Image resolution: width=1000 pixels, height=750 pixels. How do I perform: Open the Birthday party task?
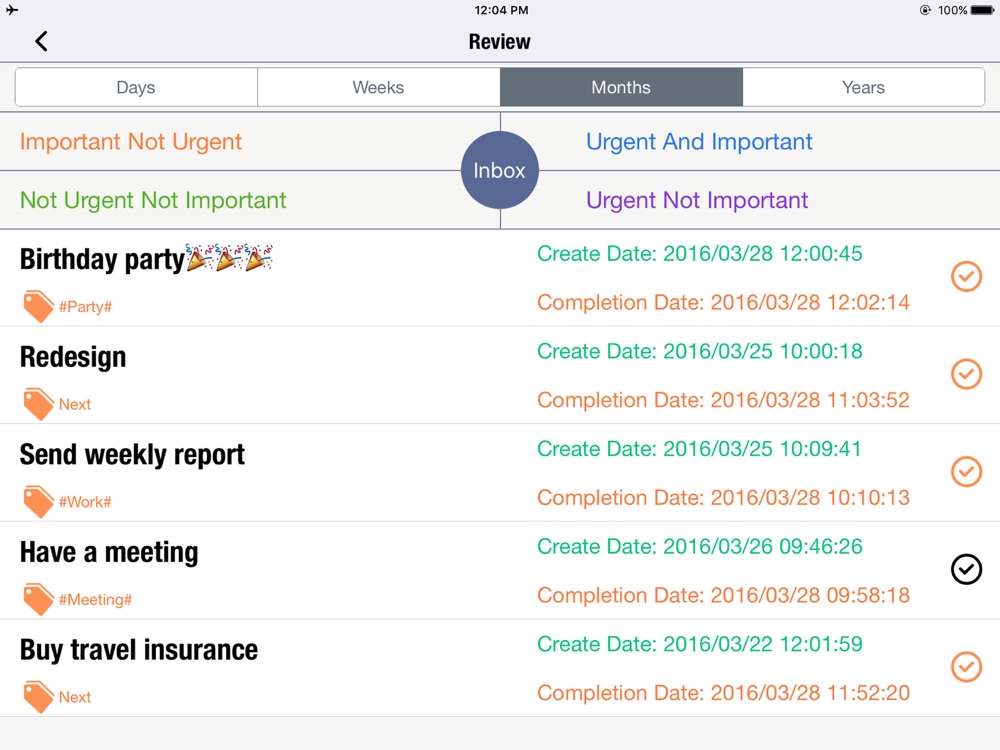click(x=500, y=278)
